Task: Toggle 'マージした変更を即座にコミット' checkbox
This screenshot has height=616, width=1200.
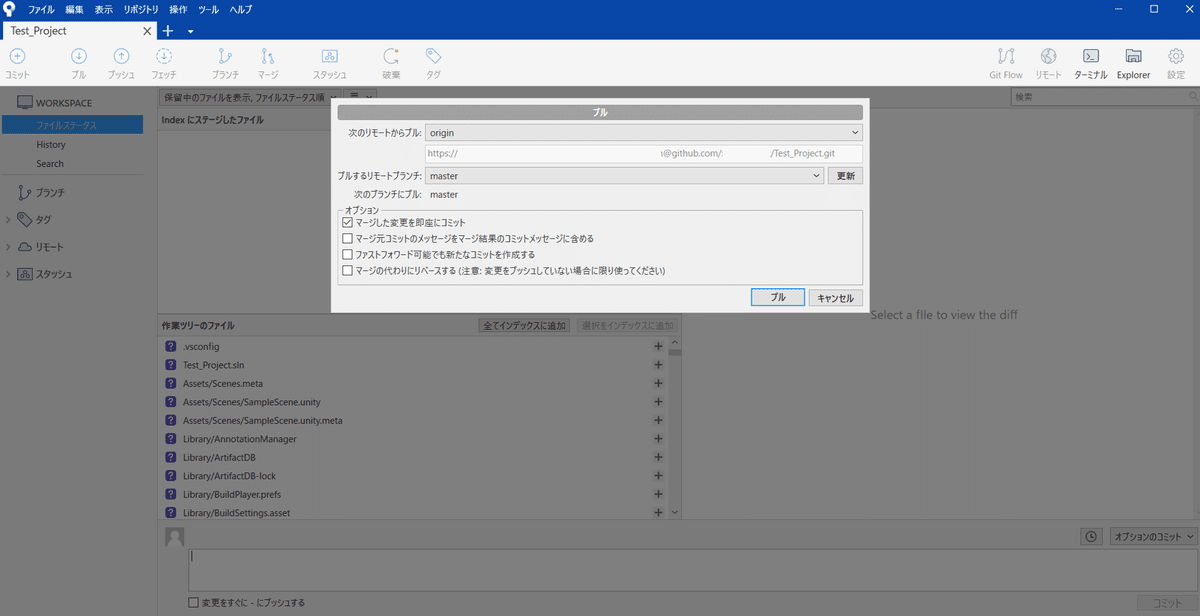Action: 347,222
